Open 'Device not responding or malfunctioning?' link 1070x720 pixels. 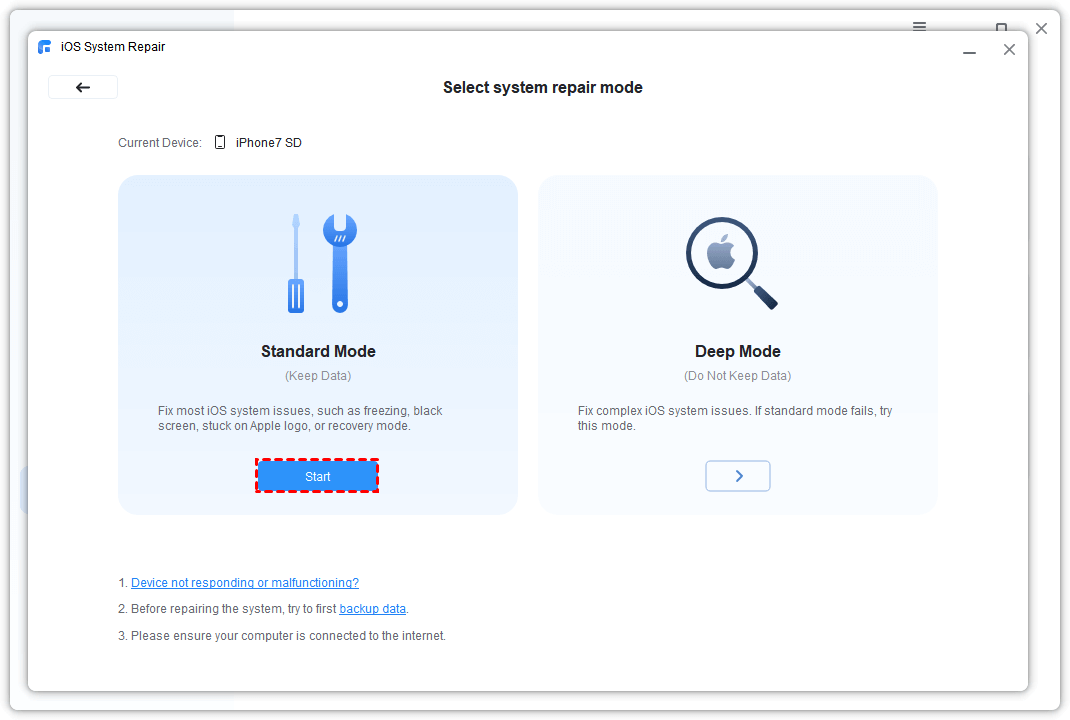(245, 583)
